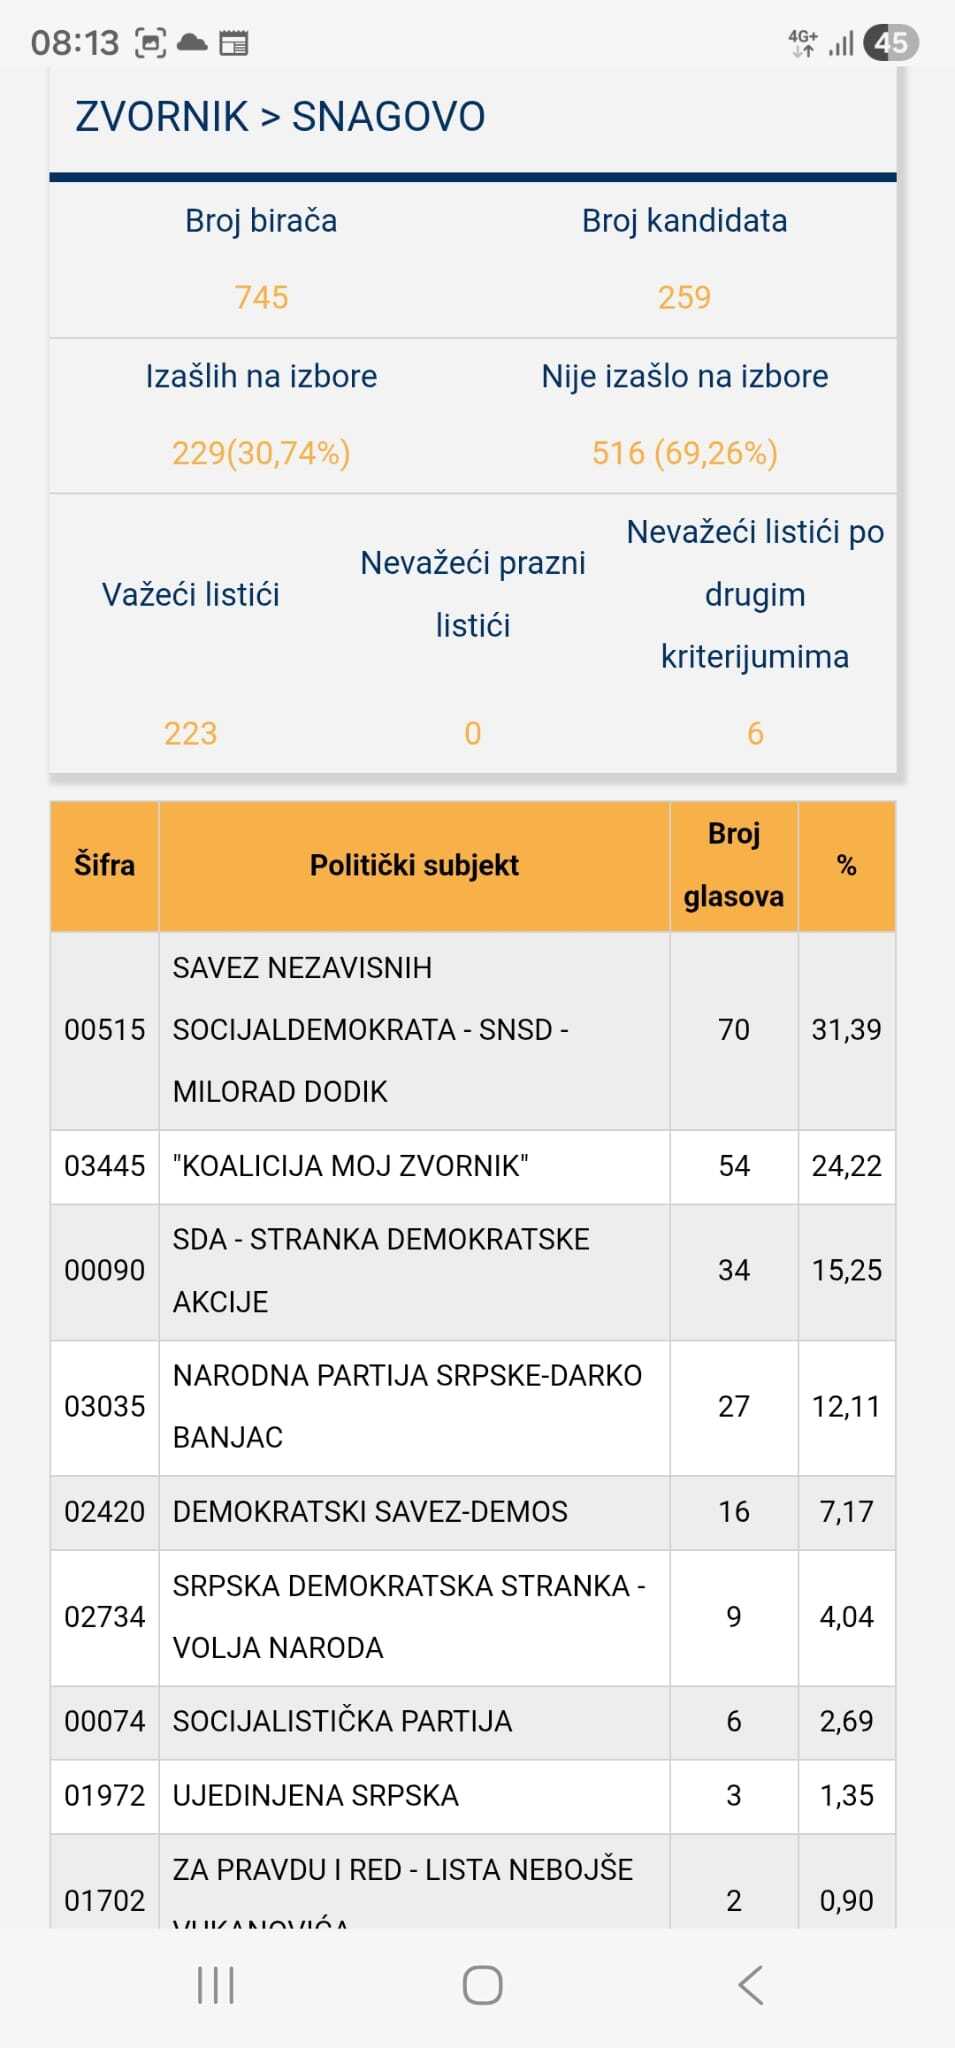Tap the signal strength status icon

[x=841, y=43]
